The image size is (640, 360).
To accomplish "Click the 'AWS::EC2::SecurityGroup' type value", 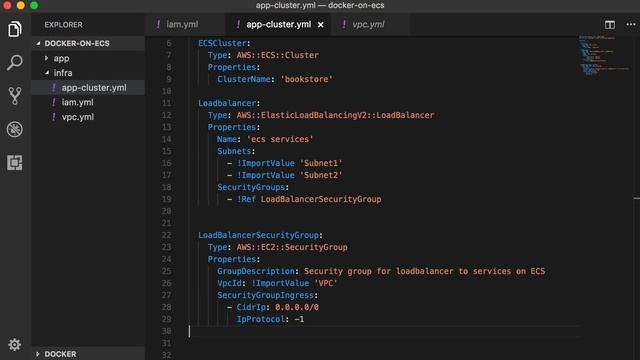I will pyautogui.click(x=292, y=247).
